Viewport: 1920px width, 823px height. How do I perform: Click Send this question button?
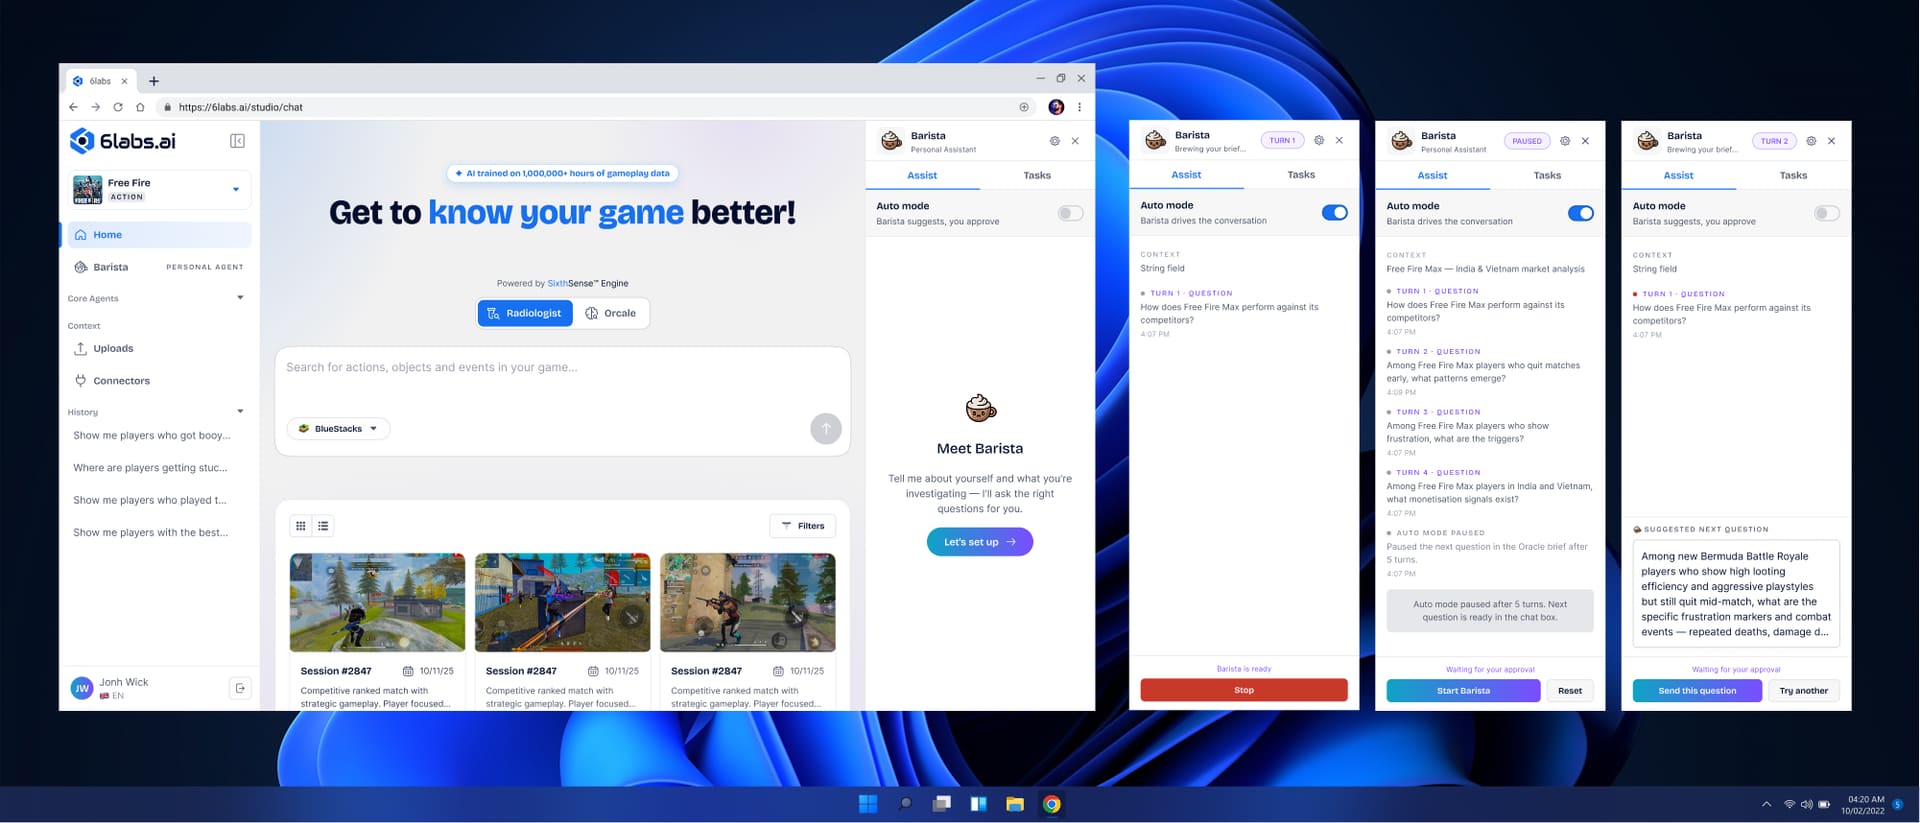click(x=1697, y=691)
